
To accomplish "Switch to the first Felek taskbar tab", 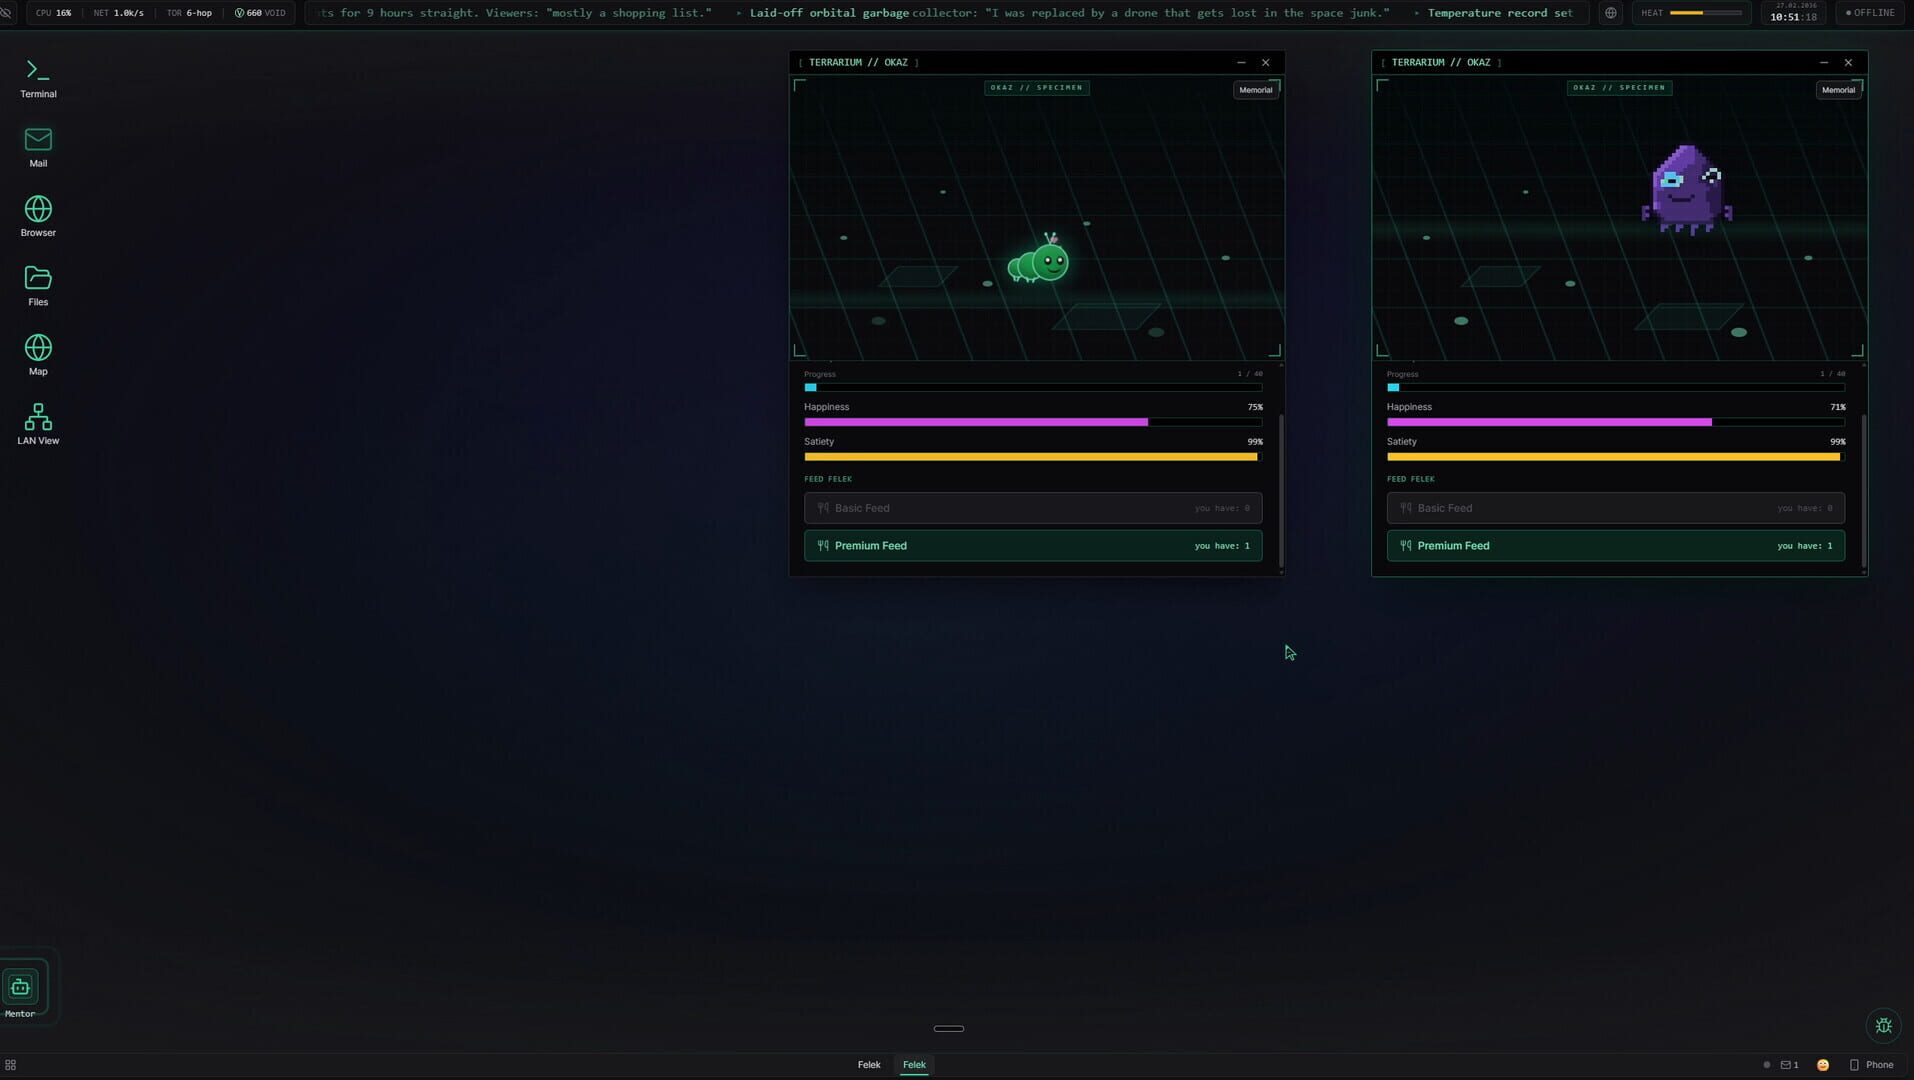I will (x=869, y=1065).
